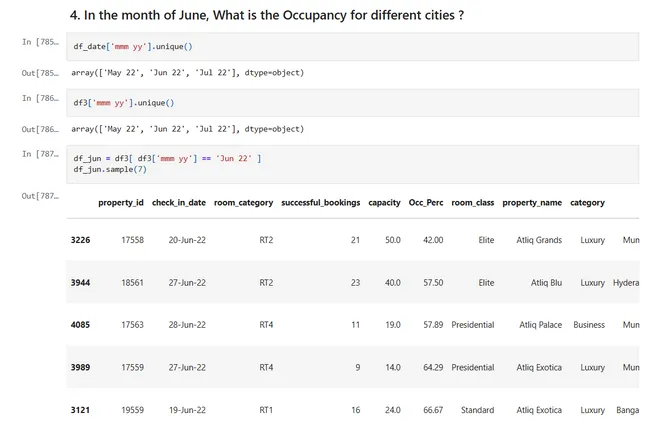Click the Out[787] output prompt to collapse output

click(40, 196)
